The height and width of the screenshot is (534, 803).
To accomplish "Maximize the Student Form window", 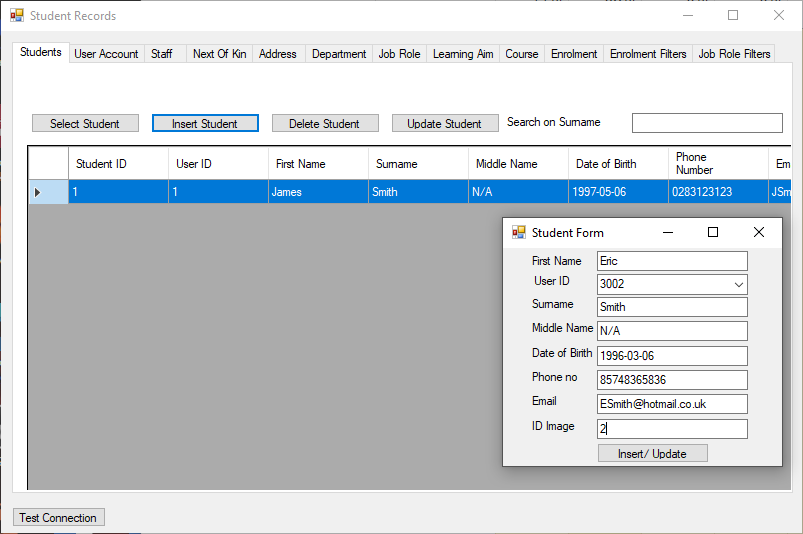I will pos(713,232).
